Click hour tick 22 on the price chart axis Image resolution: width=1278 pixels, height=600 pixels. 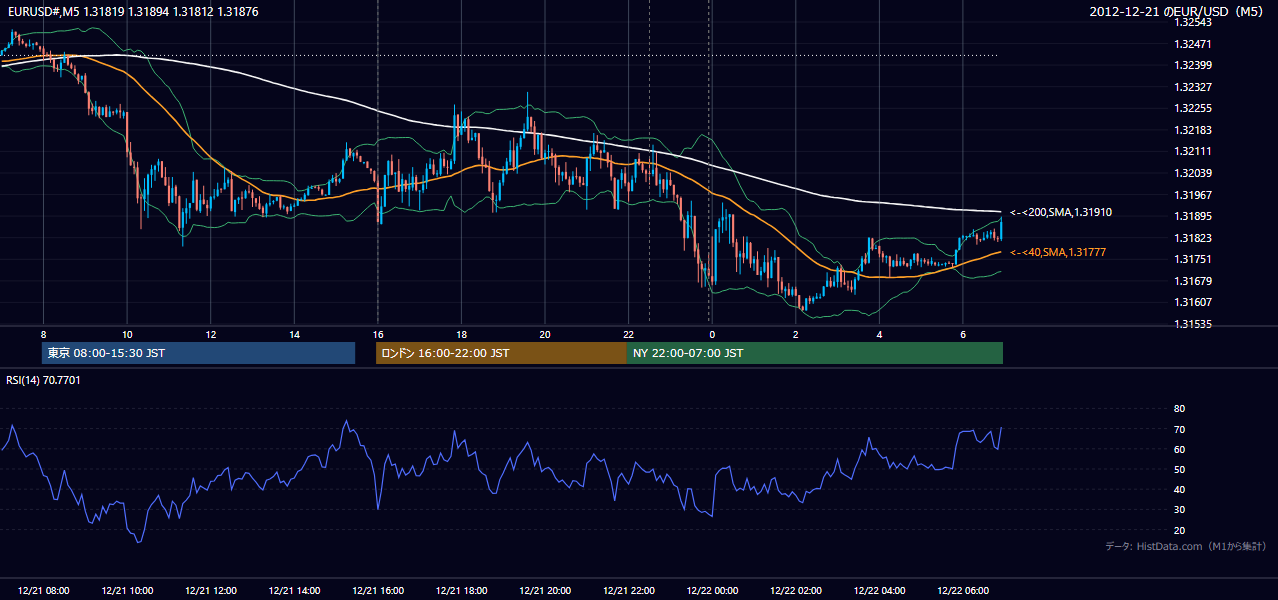(628, 334)
